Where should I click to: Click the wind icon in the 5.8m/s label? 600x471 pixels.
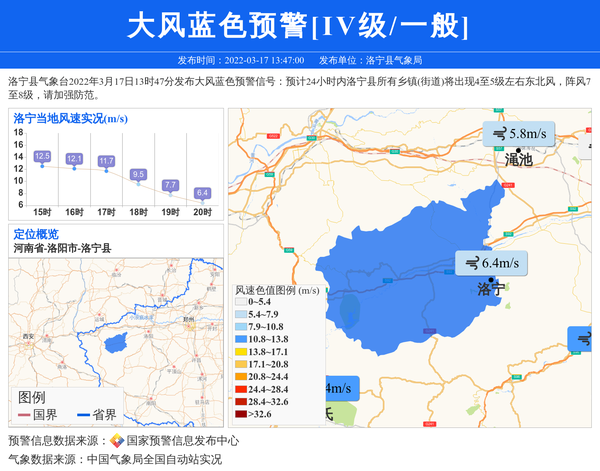pyautogui.click(x=497, y=133)
